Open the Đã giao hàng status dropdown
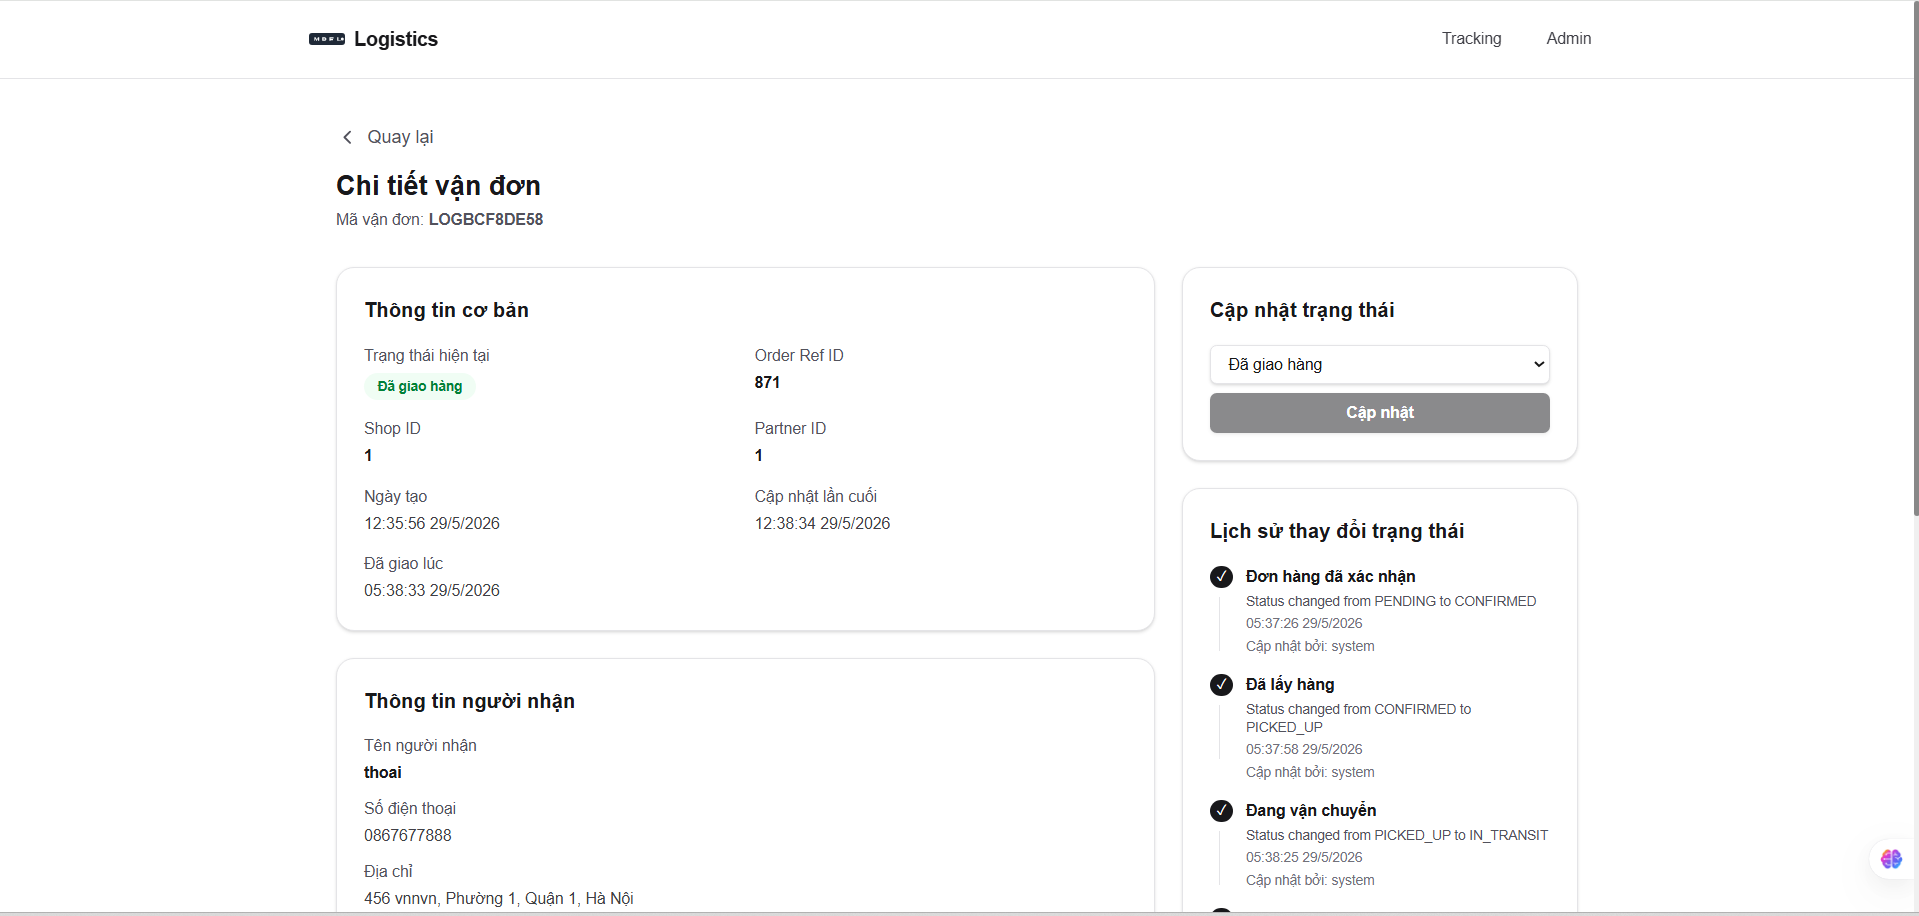Image resolution: width=1919 pixels, height=916 pixels. pos(1380,365)
